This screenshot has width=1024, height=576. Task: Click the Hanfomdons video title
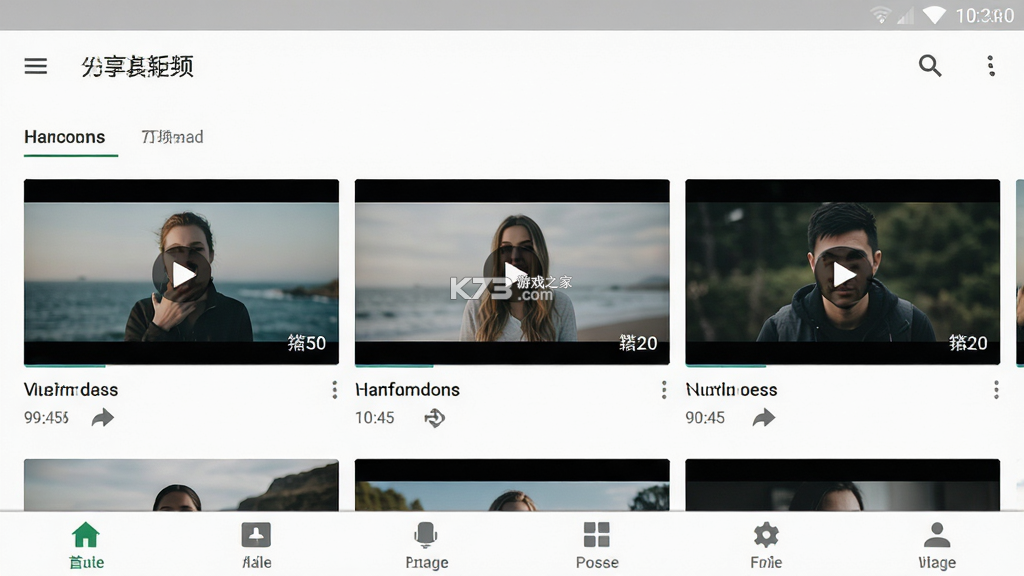point(408,390)
